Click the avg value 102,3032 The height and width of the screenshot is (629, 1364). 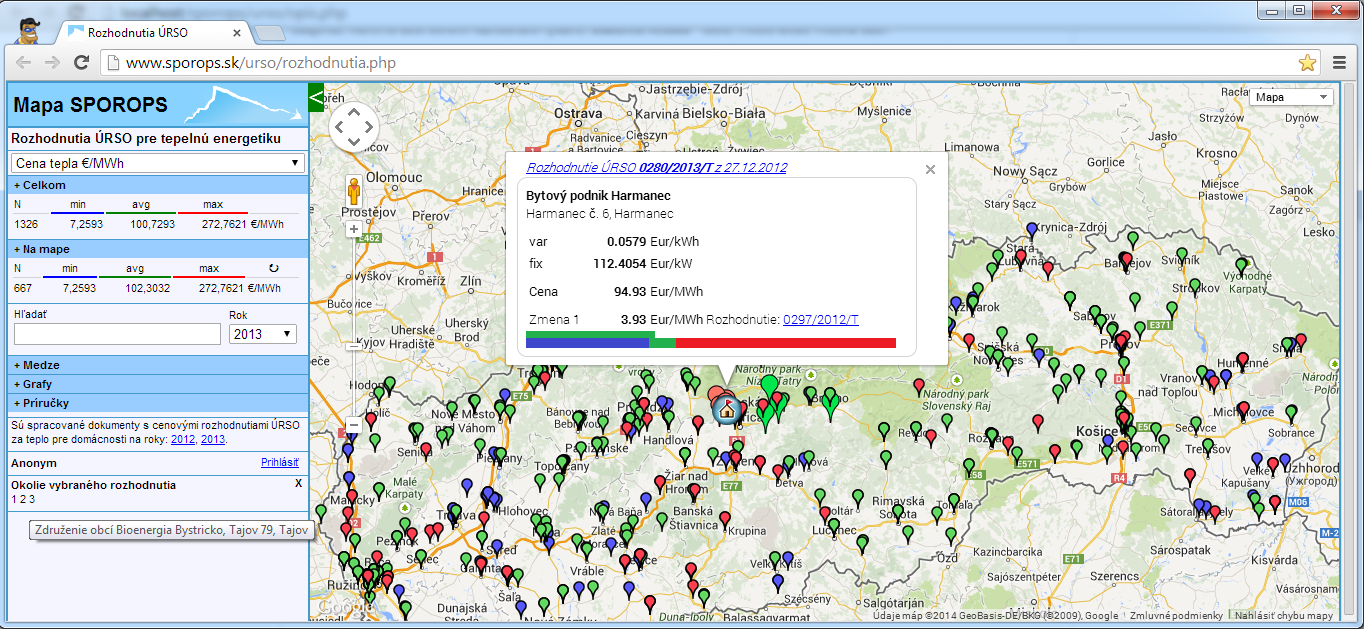pyautogui.click(x=146, y=288)
